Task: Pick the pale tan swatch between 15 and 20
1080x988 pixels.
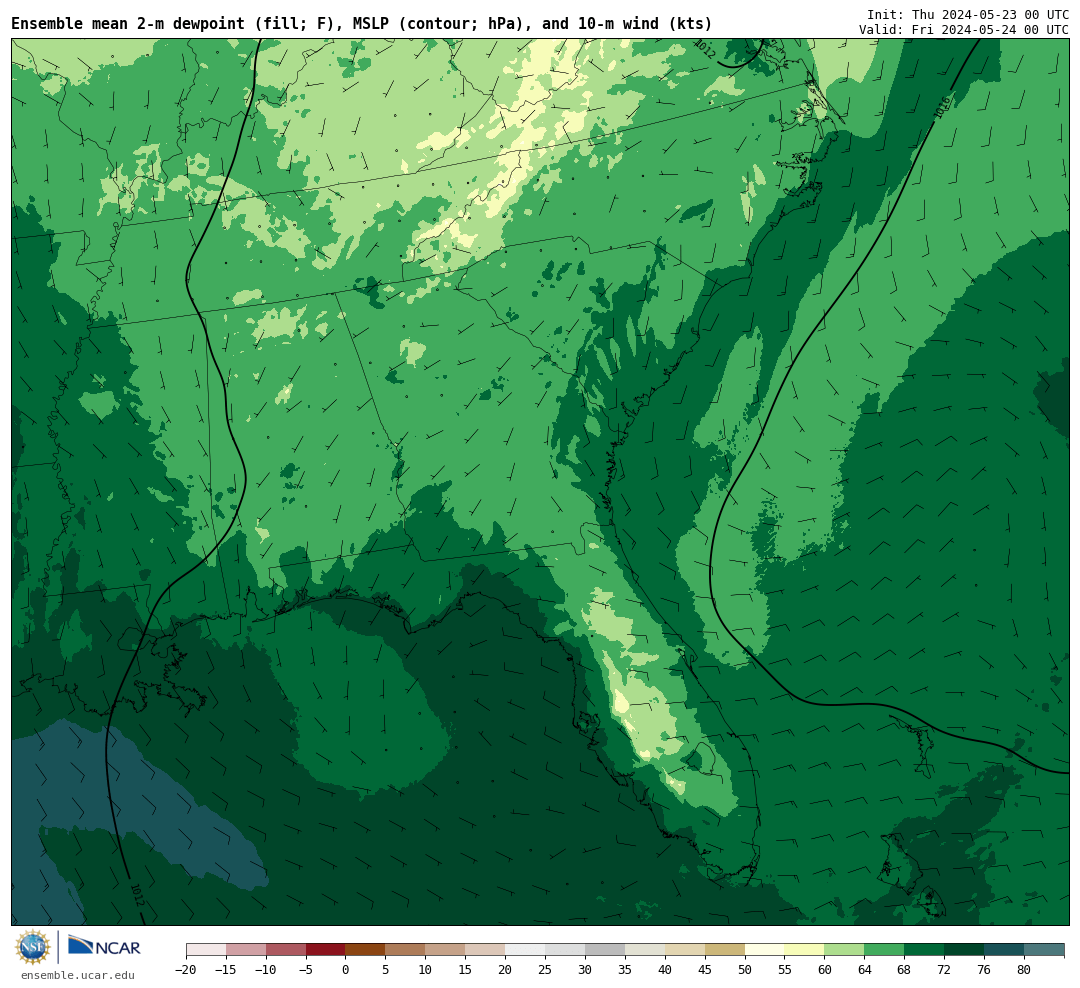Action: coord(486,950)
